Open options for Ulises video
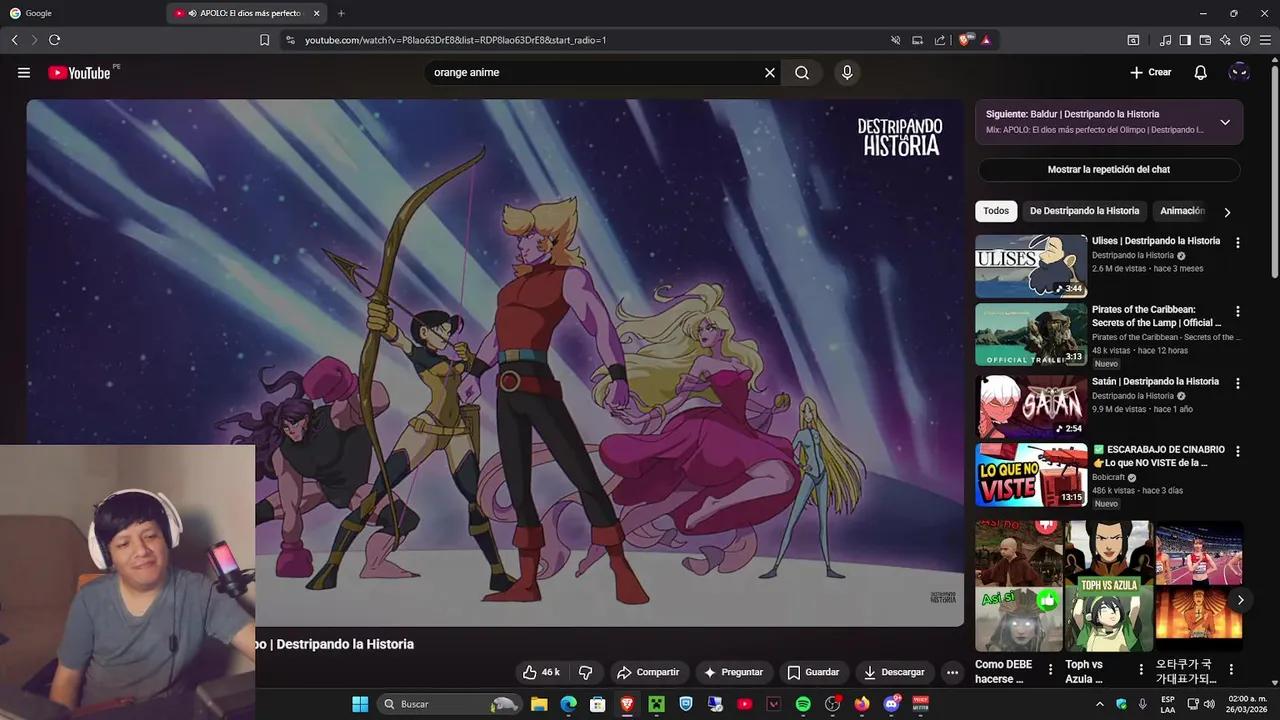Viewport: 1280px width, 720px height. [x=1238, y=243]
